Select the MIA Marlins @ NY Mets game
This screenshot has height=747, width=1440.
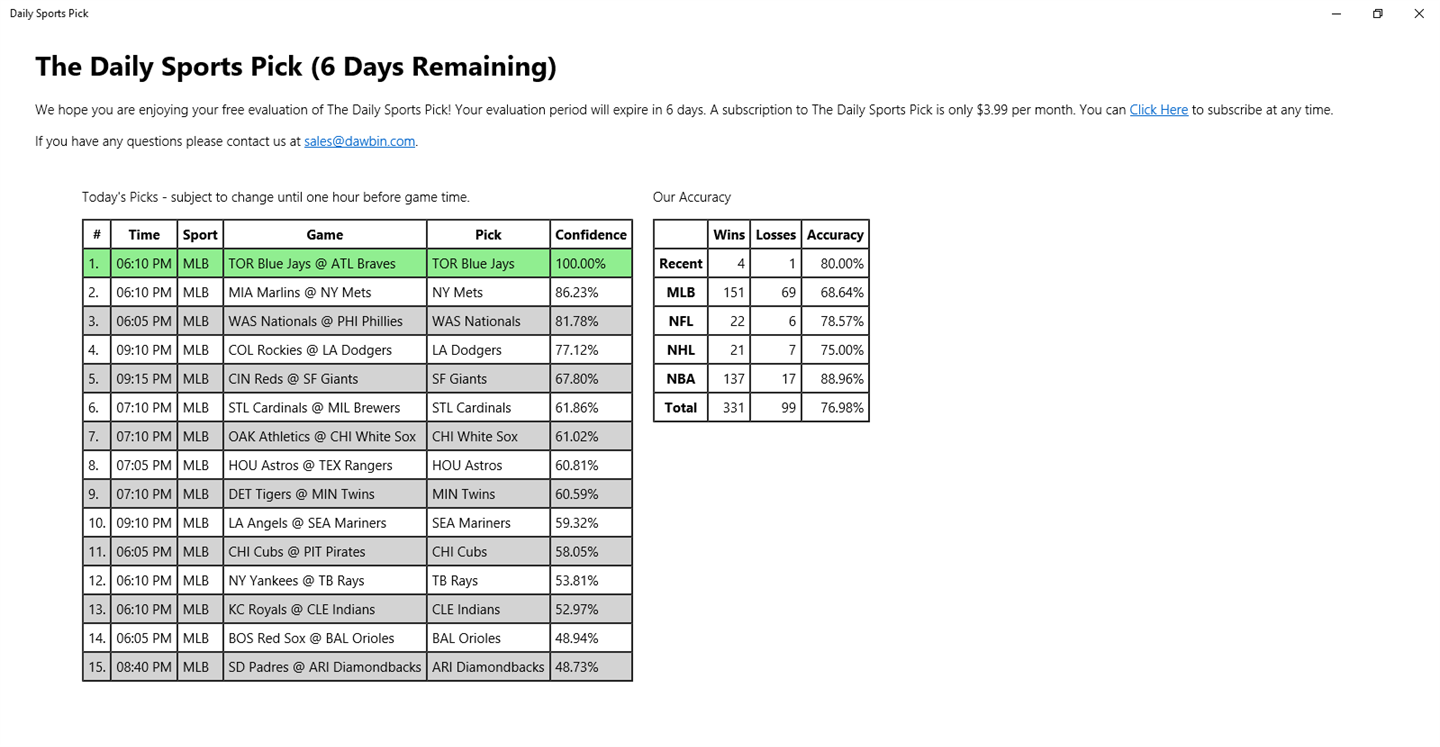click(x=299, y=293)
